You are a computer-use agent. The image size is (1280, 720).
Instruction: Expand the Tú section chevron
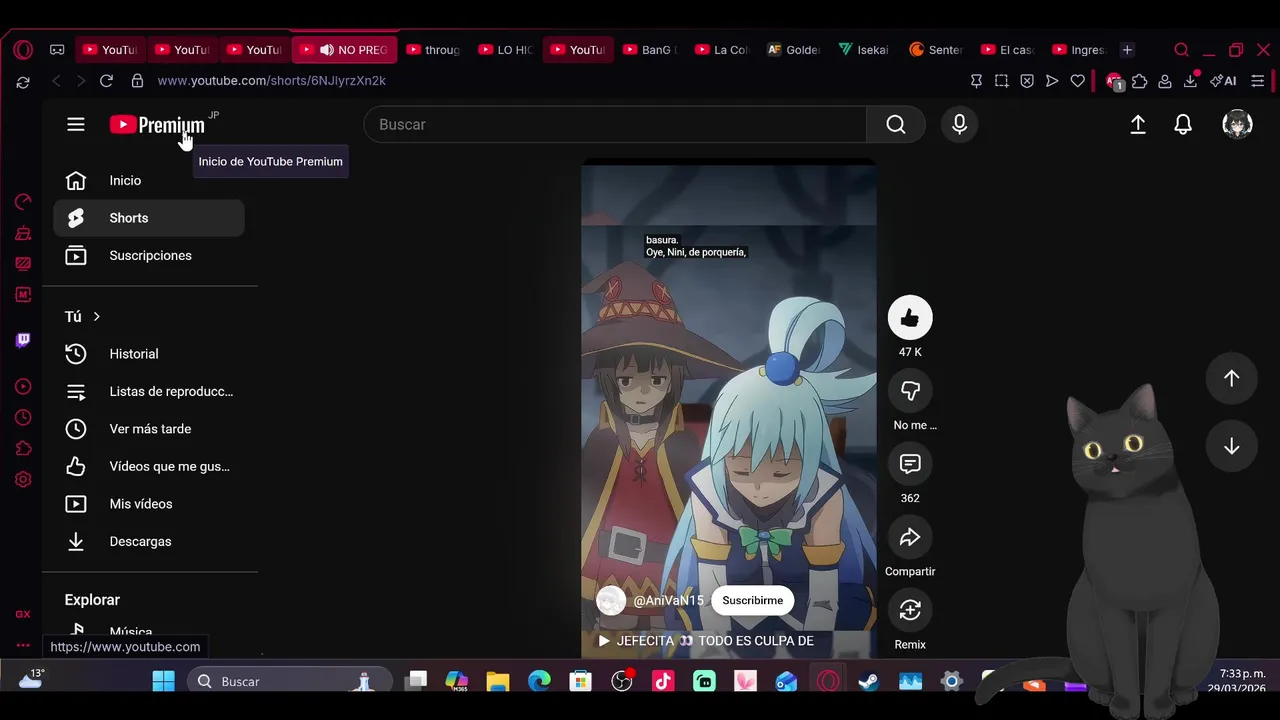point(96,316)
